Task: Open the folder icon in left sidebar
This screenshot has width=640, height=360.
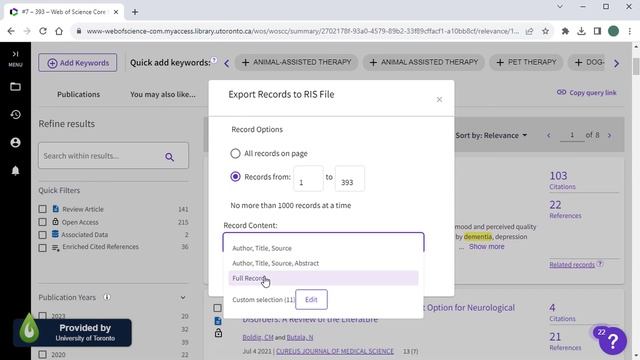Action: coord(15,87)
